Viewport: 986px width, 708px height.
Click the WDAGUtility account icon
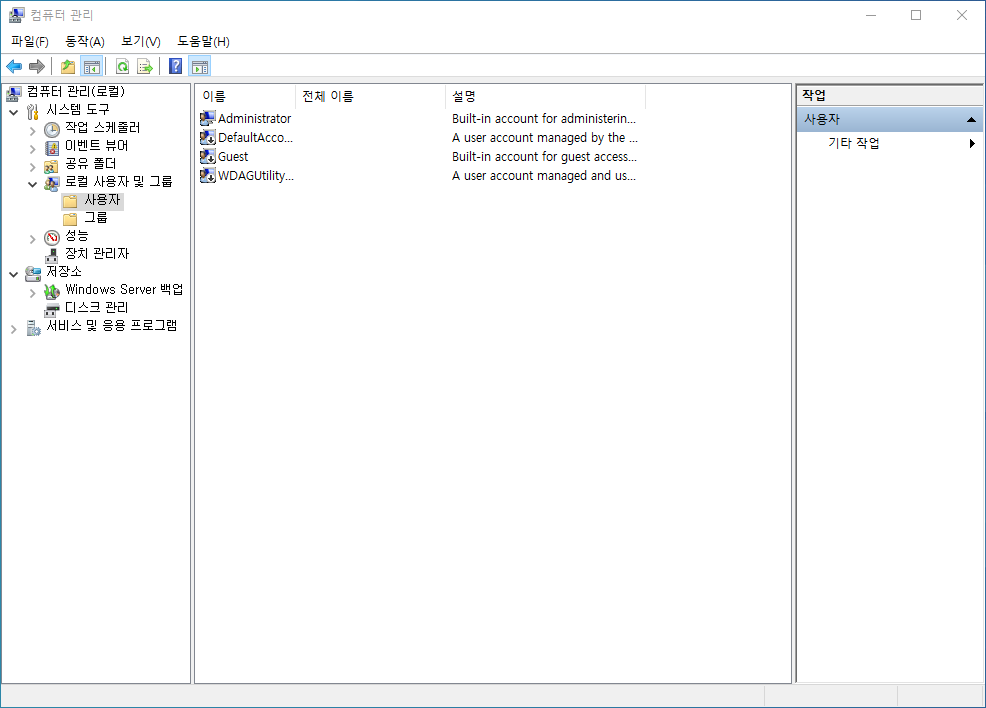click(208, 175)
